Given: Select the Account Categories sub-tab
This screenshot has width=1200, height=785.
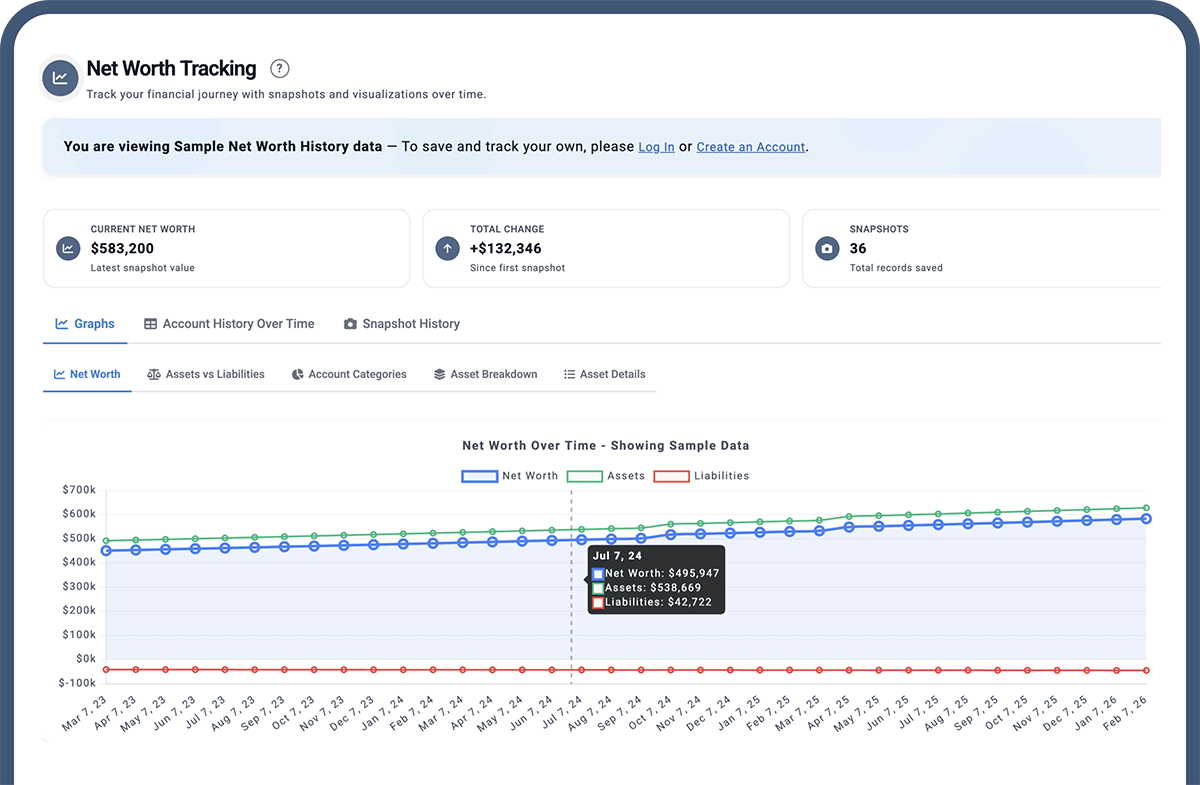Looking at the screenshot, I should tap(349, 374).
